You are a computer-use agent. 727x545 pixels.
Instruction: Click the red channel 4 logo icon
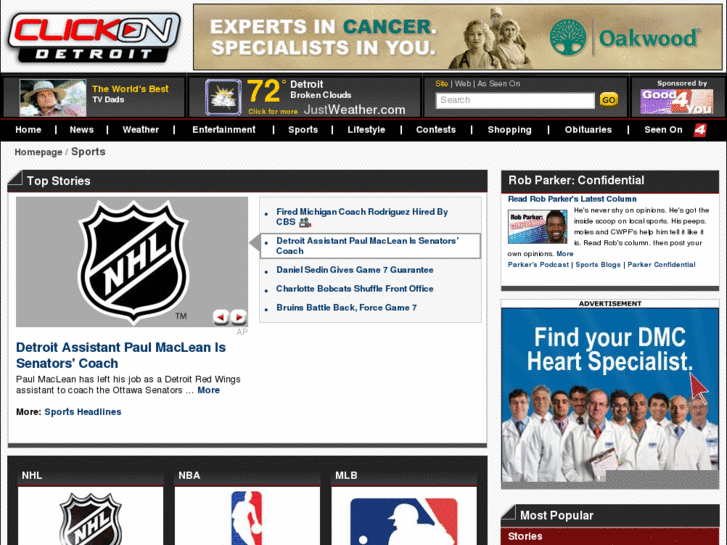pos(700,130)
